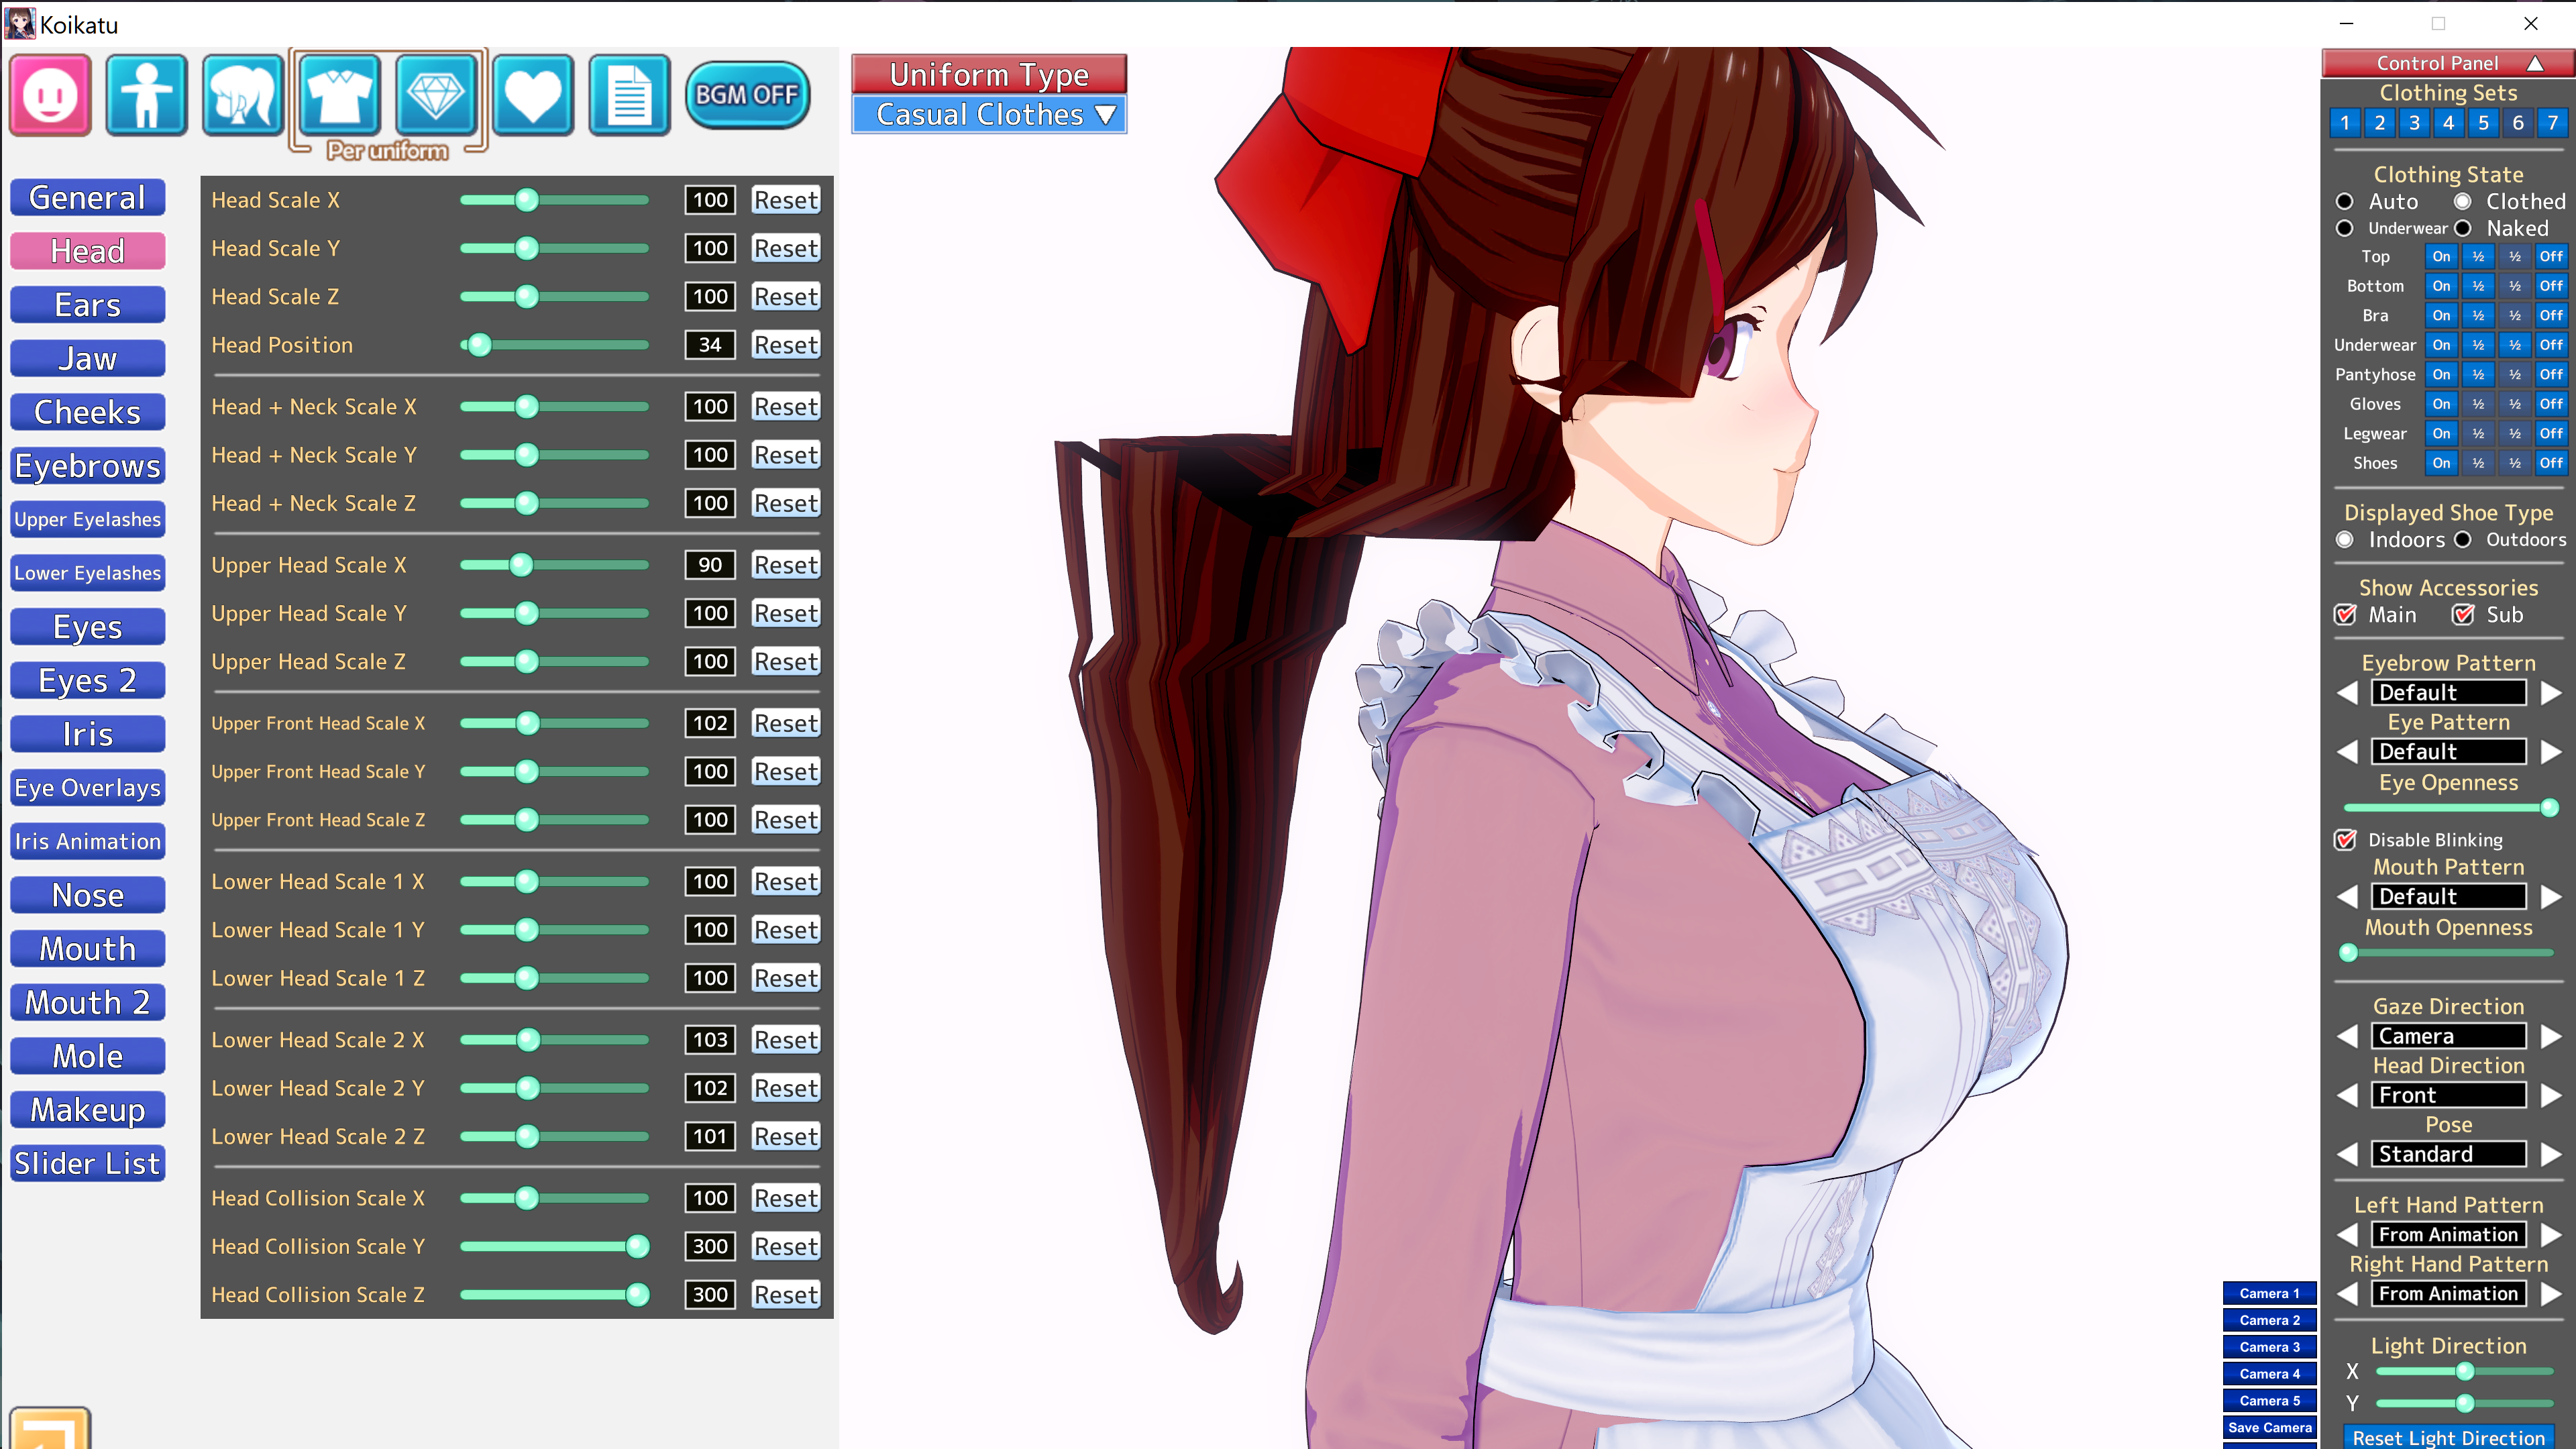Toggle Main accessories checkbox
Screen dimensions: 2576x1449
(x=2346, y=614)
